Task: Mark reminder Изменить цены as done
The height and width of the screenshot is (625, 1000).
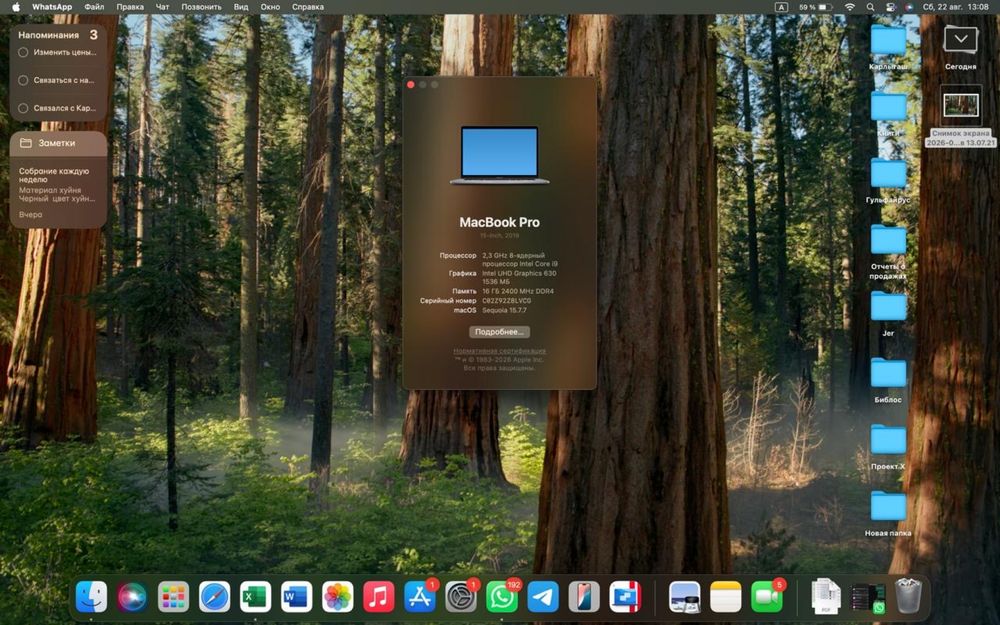Action: [x=24, y=52]
